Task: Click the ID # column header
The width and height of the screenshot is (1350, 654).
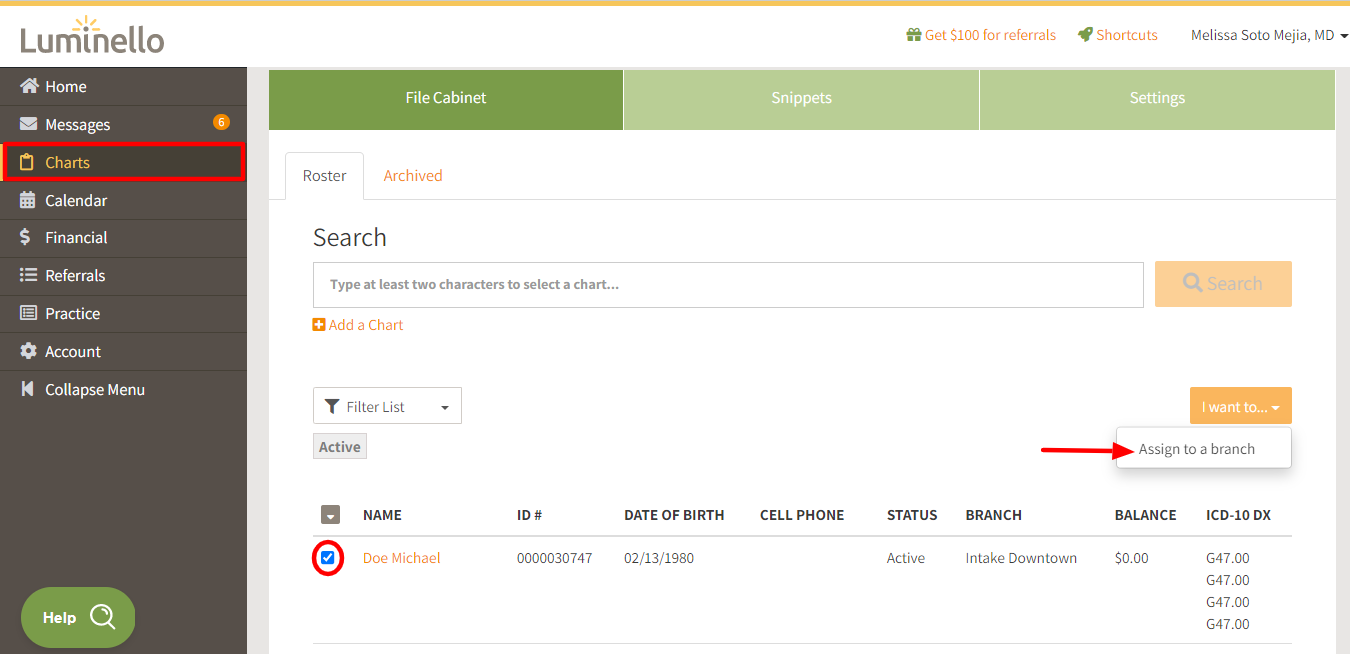Action: pyautogui.click(x=529, y=516)
